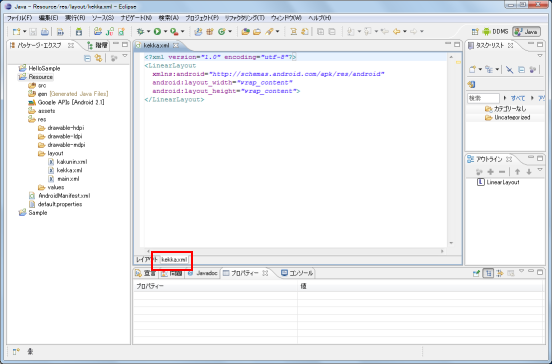552x364 pixels.
Task: Click the Run button in the toolbar
Action: point(157,32)
